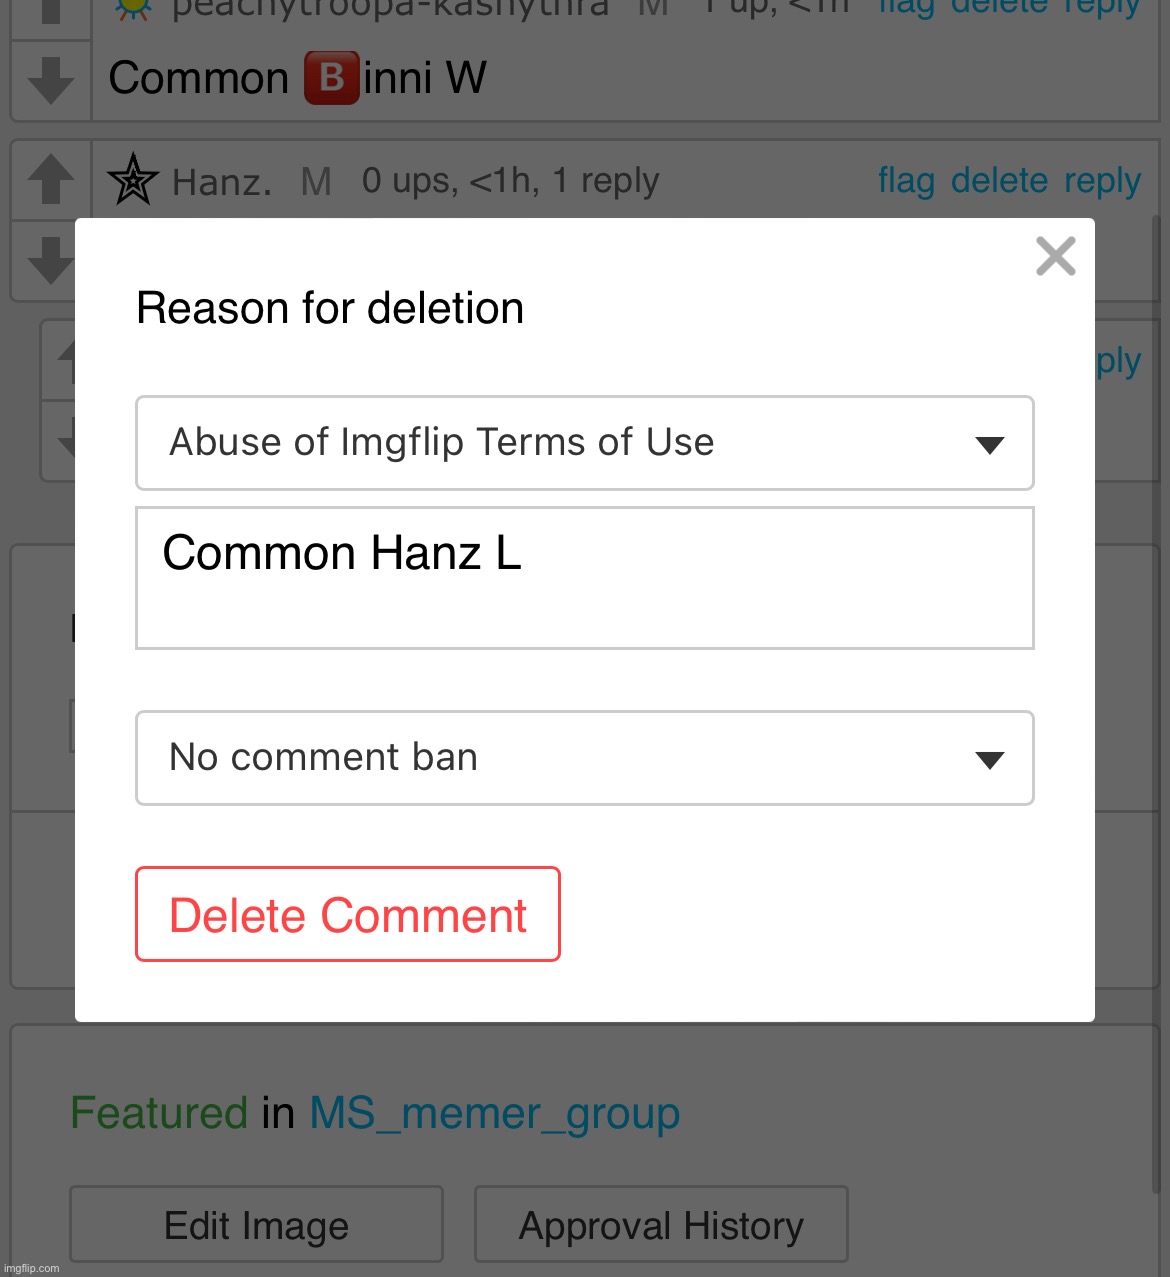1170x1277 pixels.
Task: Upvote the Hanz. comment
Action: (51, 181)
